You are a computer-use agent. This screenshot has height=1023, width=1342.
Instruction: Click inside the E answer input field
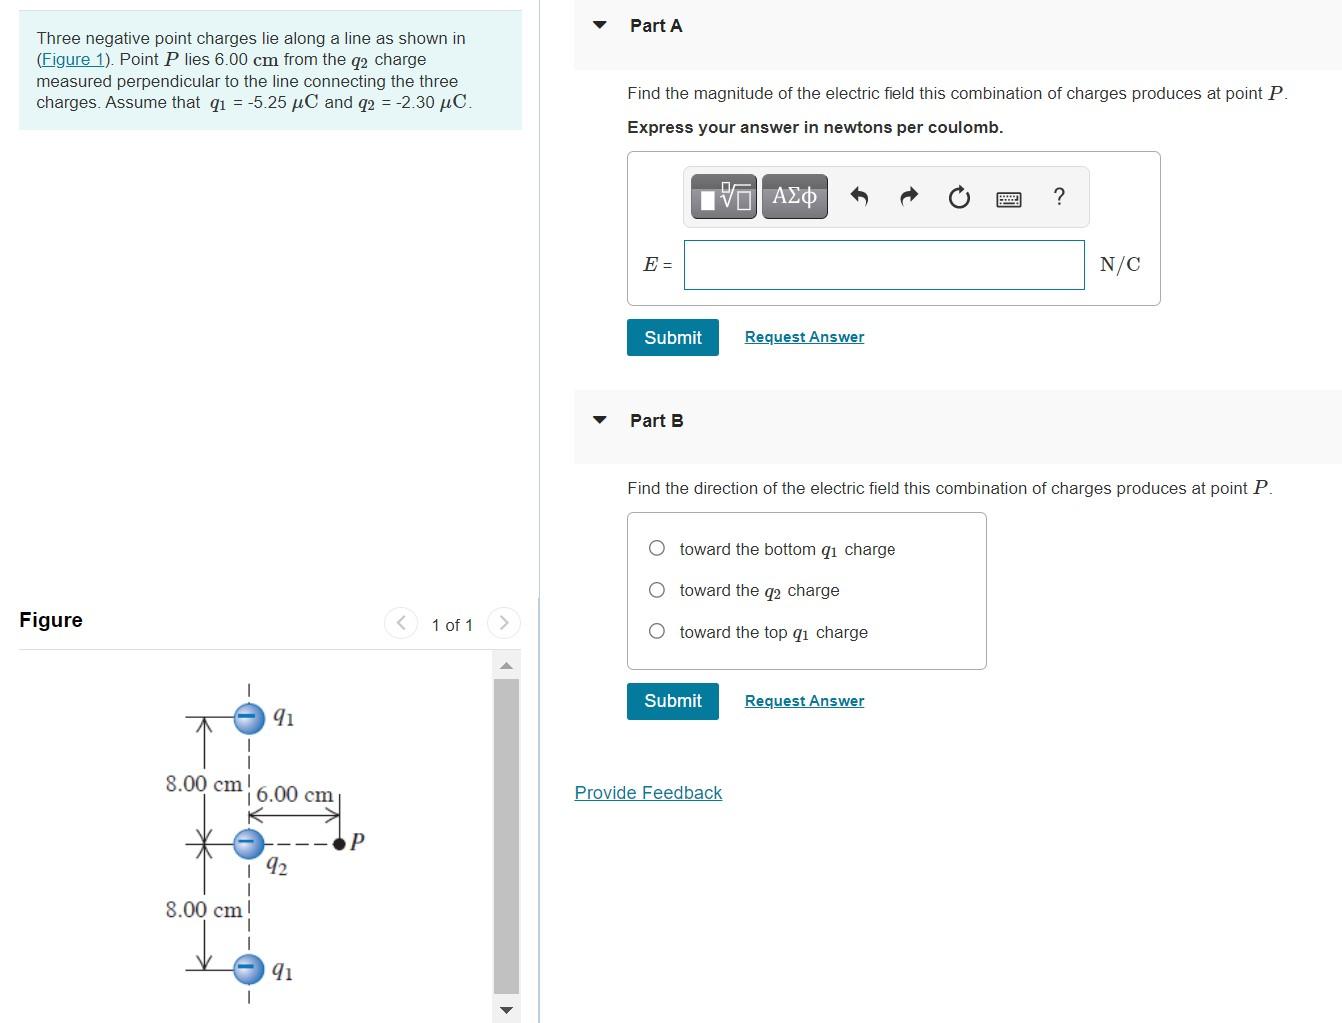click(x=883, y=264)
